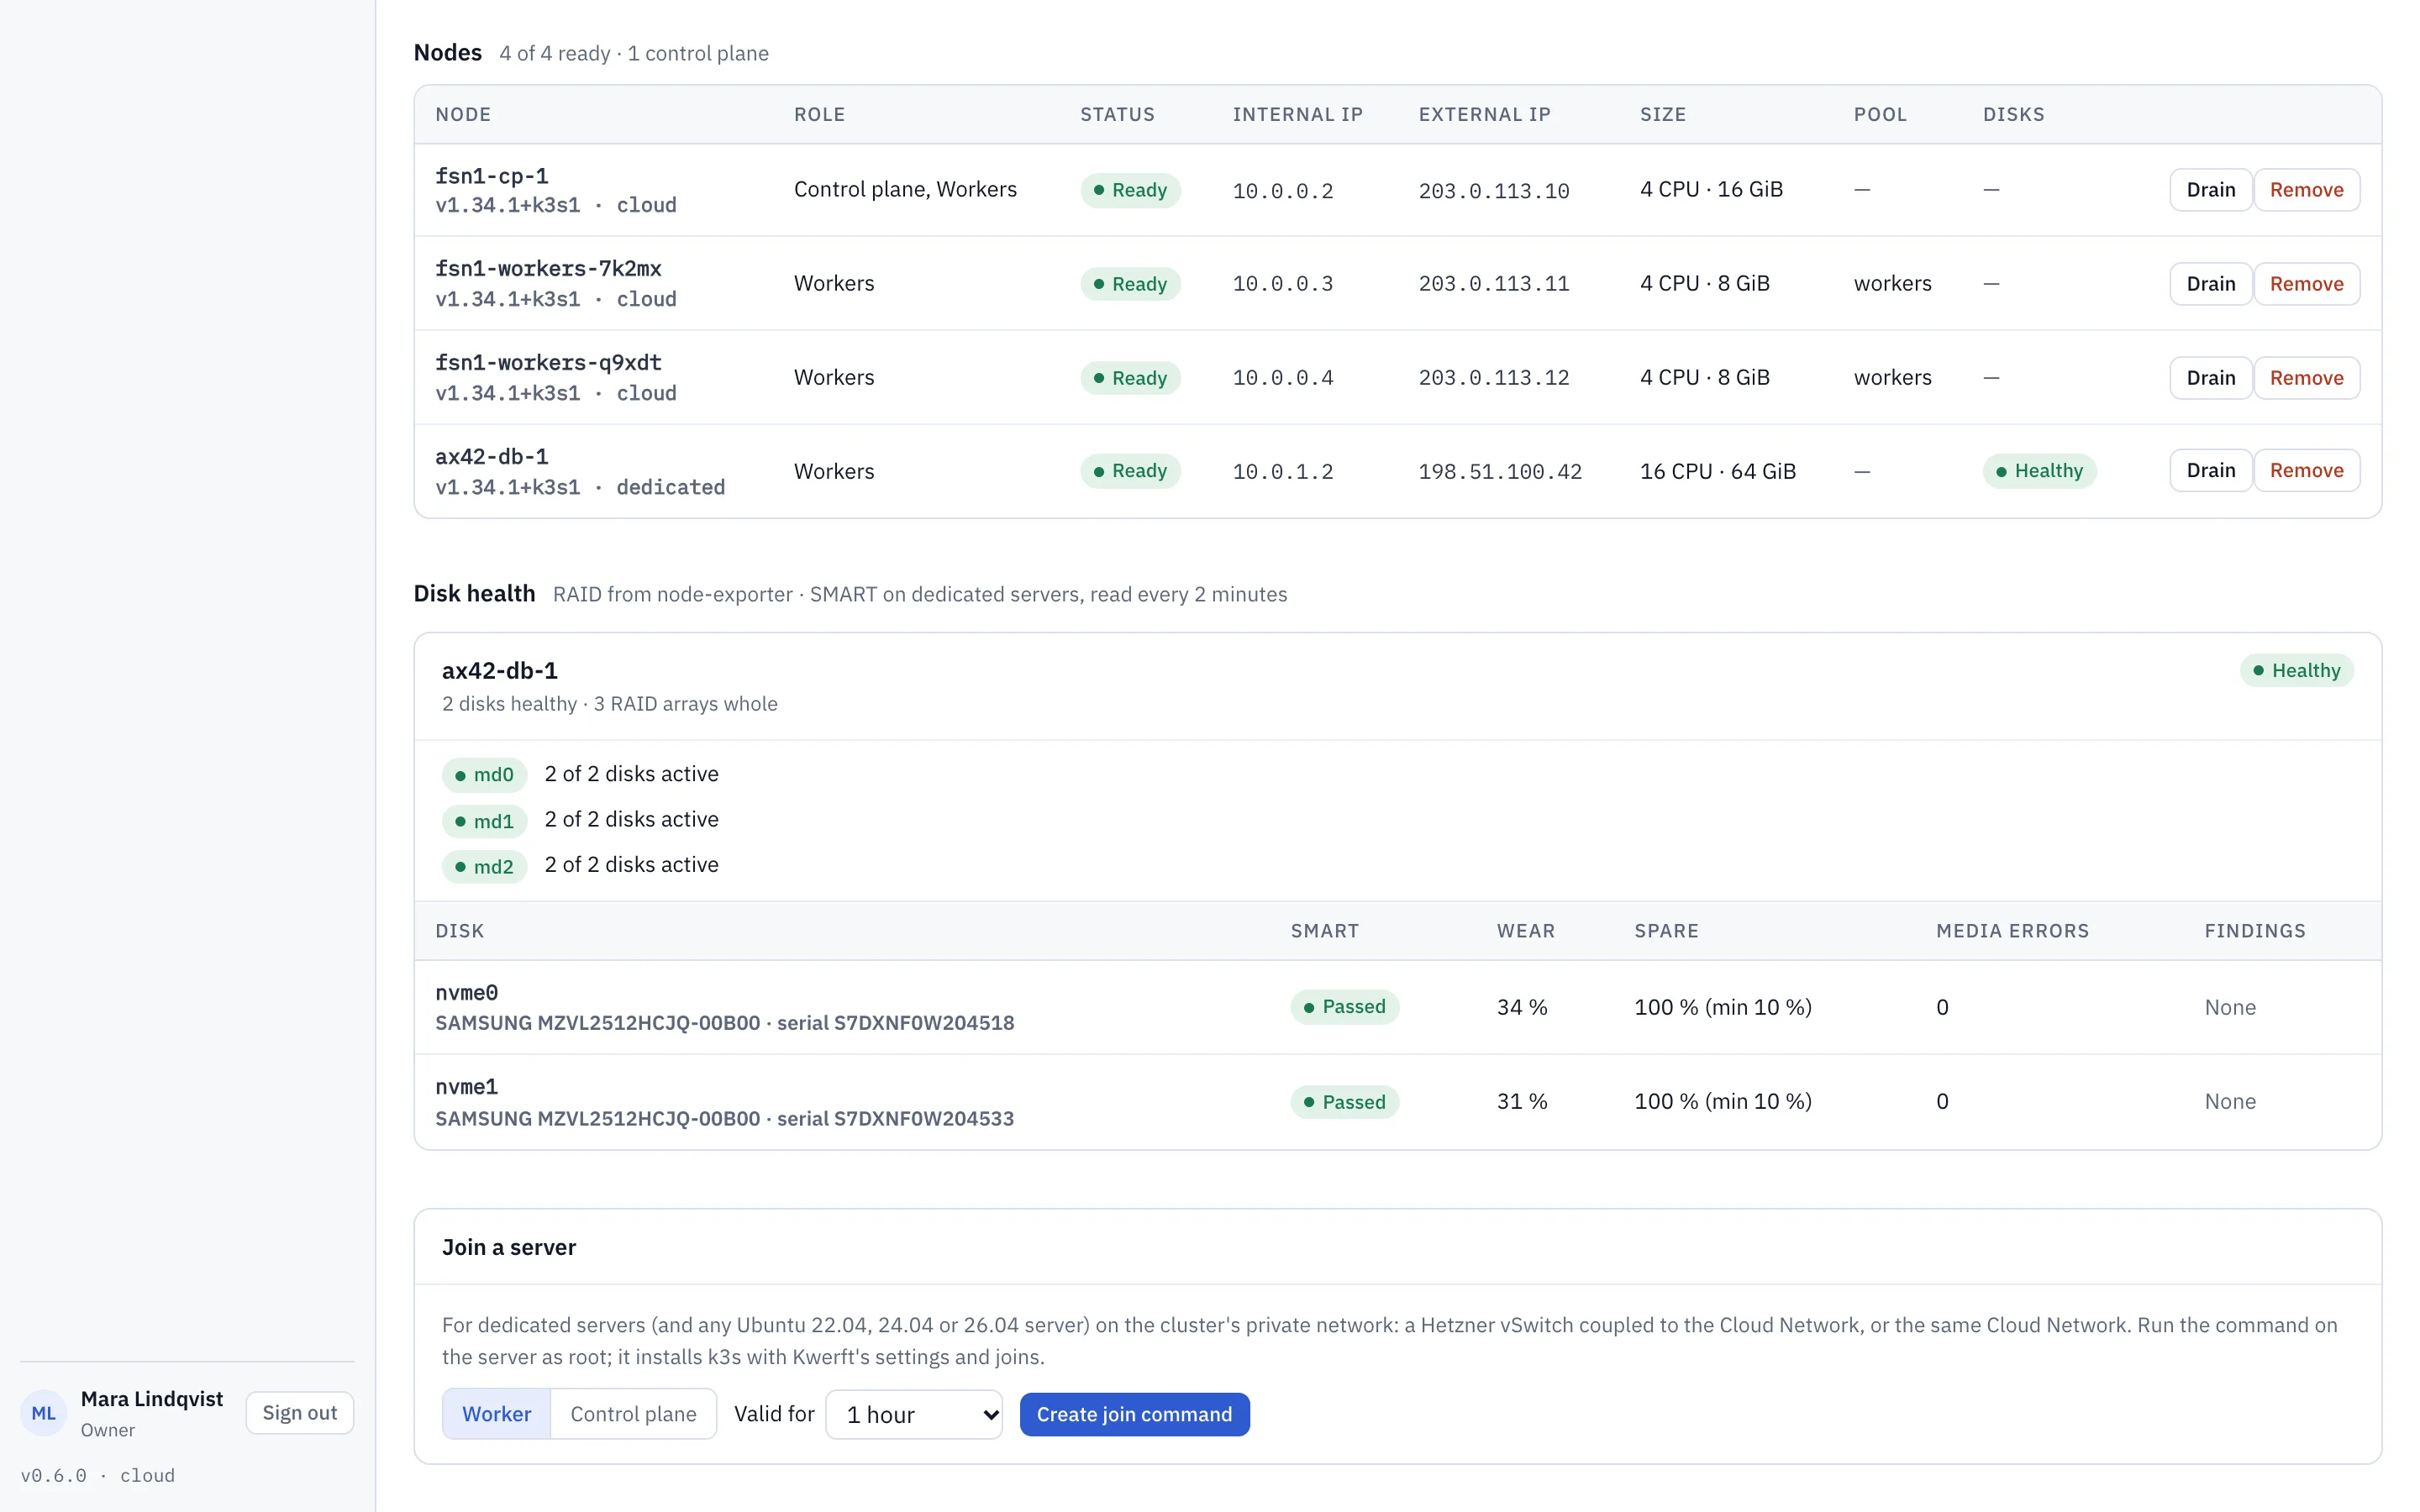2420x1512 pixels.
Task: Click the Healthy badge in the Disk health card
Action: point(2297,671)
